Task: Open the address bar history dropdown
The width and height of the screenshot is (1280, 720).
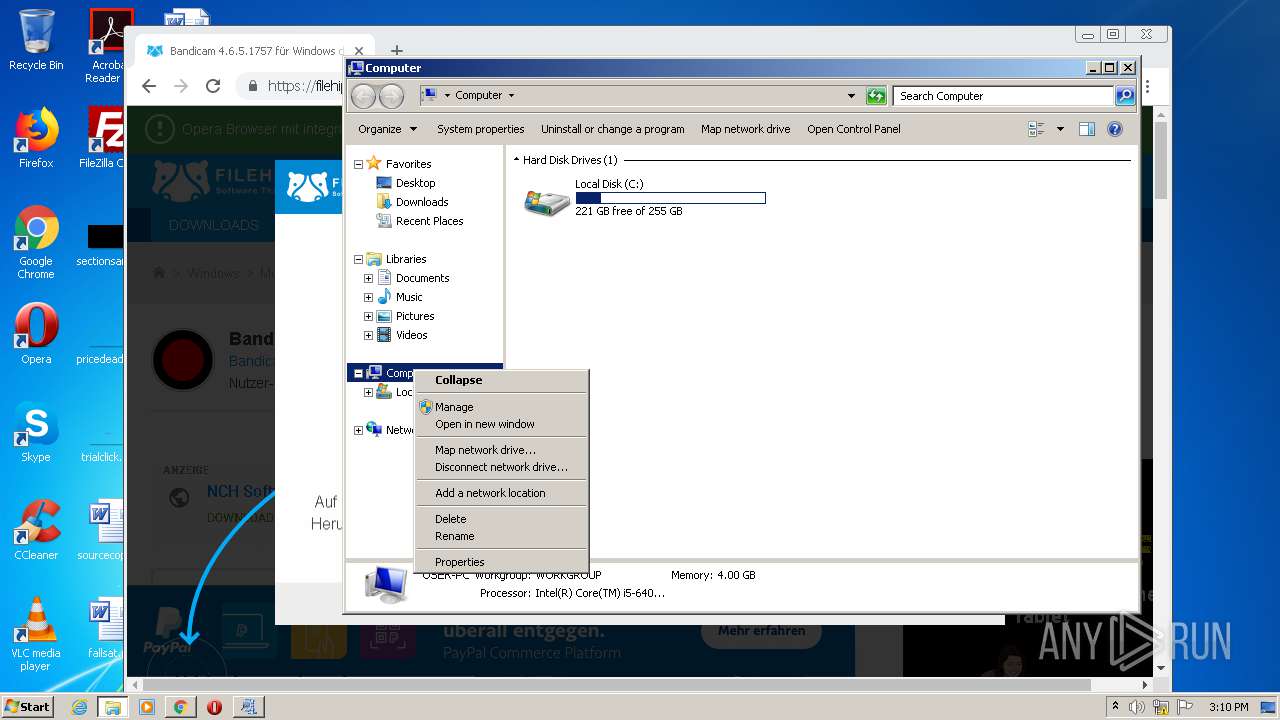Action: coord(851,96)
